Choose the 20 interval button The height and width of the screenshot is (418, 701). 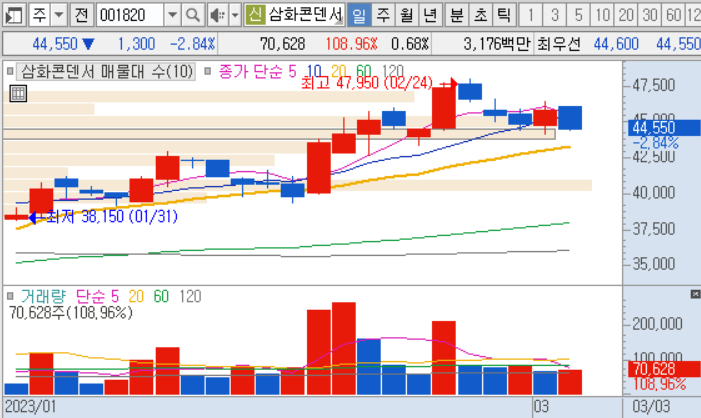click(626, 15)
